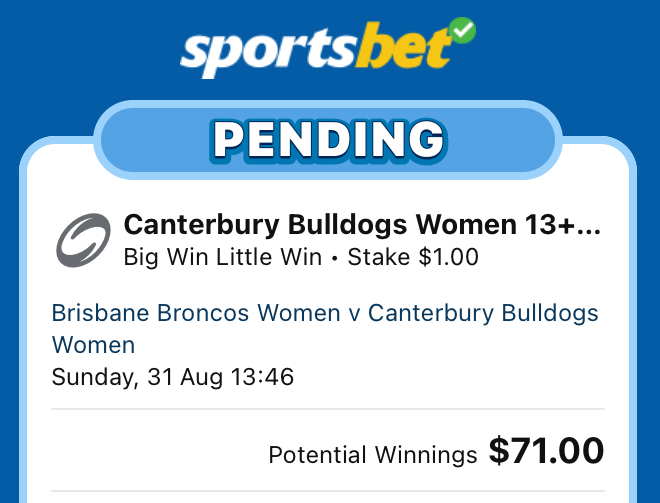Viewport: 660px width, 503px height.
Task: Open the Canterbury Bulldogs Women 13+ bet title
Action: (x=362, y=224)
